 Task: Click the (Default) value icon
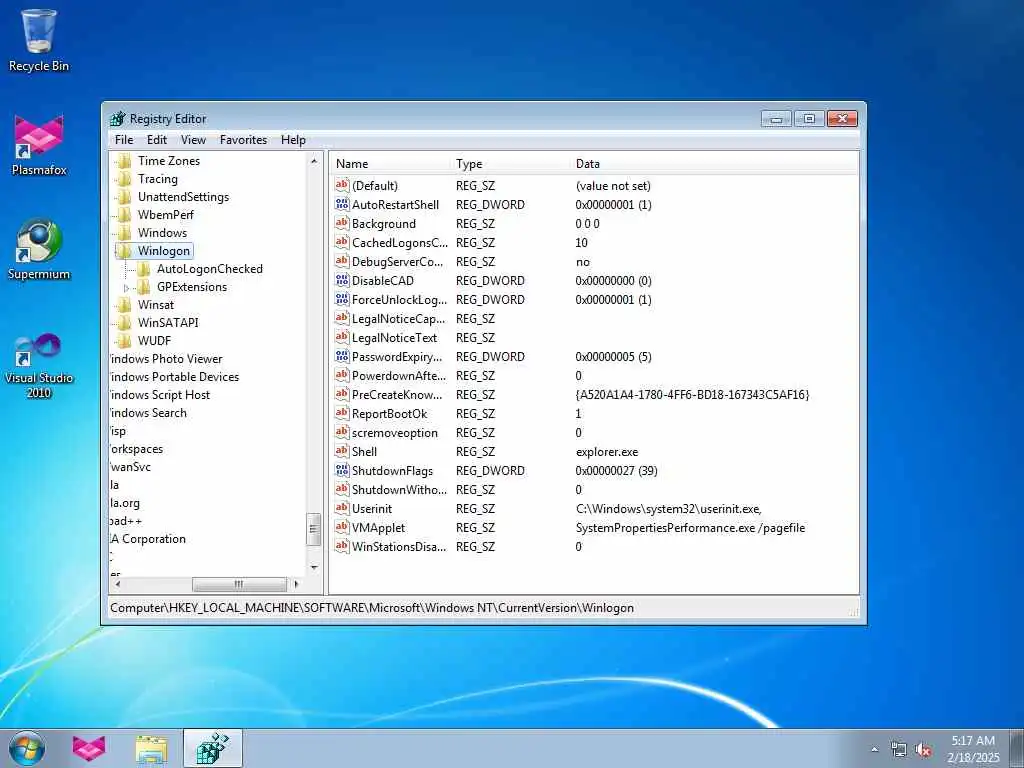coord(342,185)
